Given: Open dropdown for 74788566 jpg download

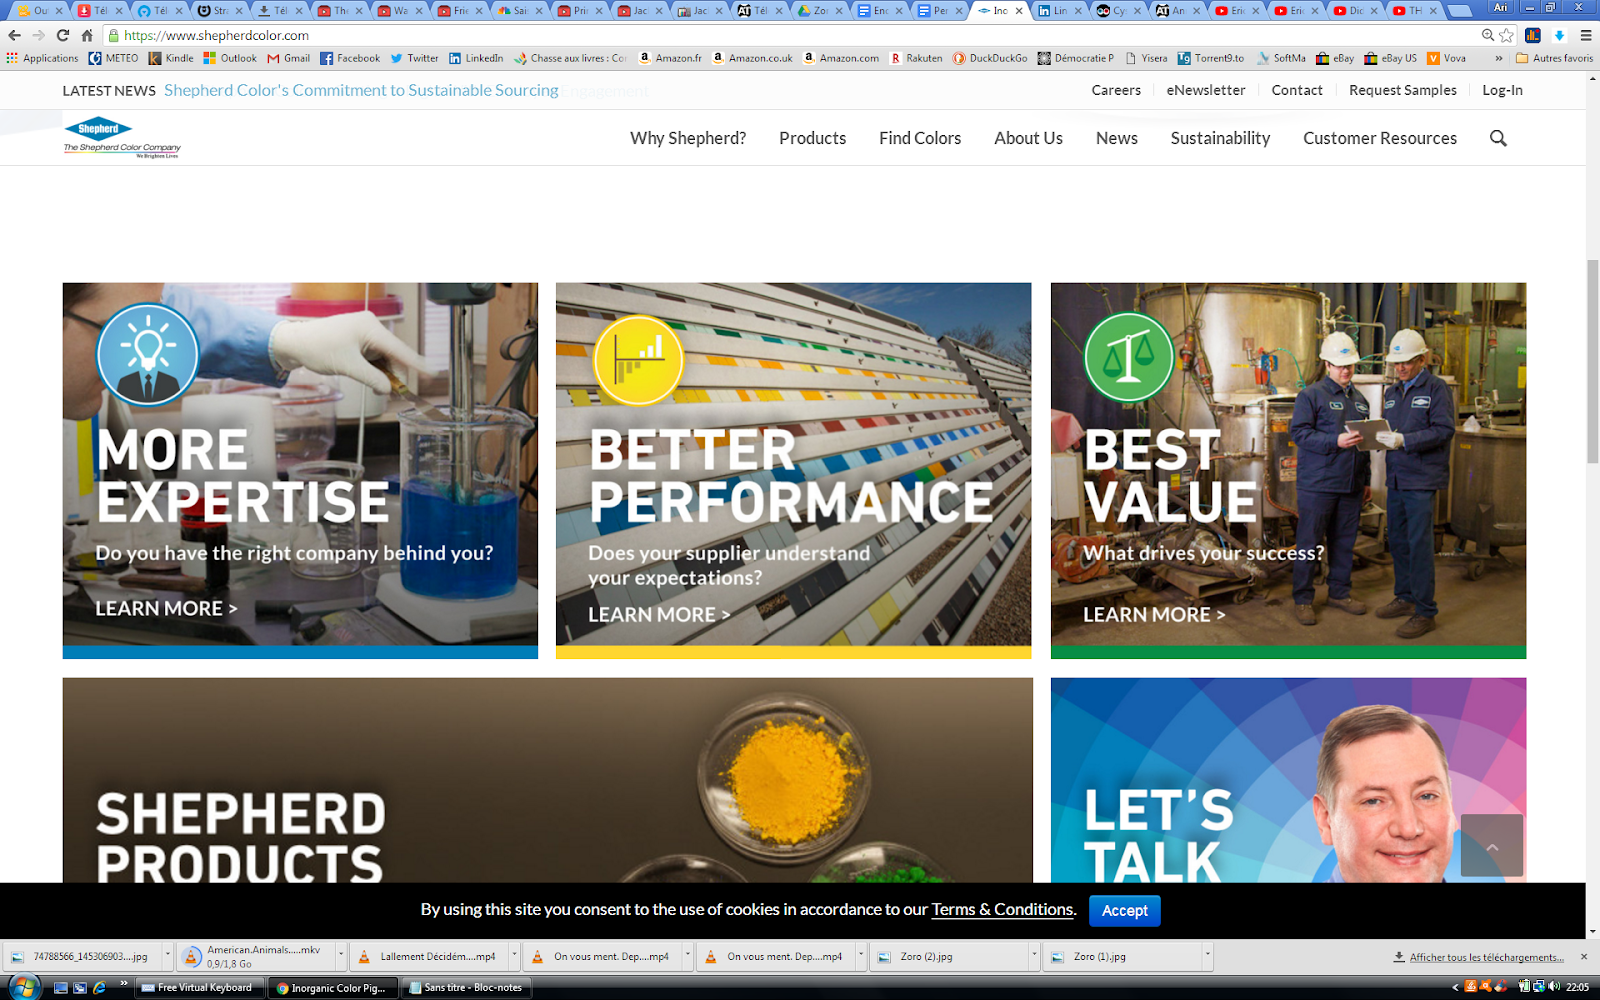Looking at the screenshot, I should tap(168, 956).
